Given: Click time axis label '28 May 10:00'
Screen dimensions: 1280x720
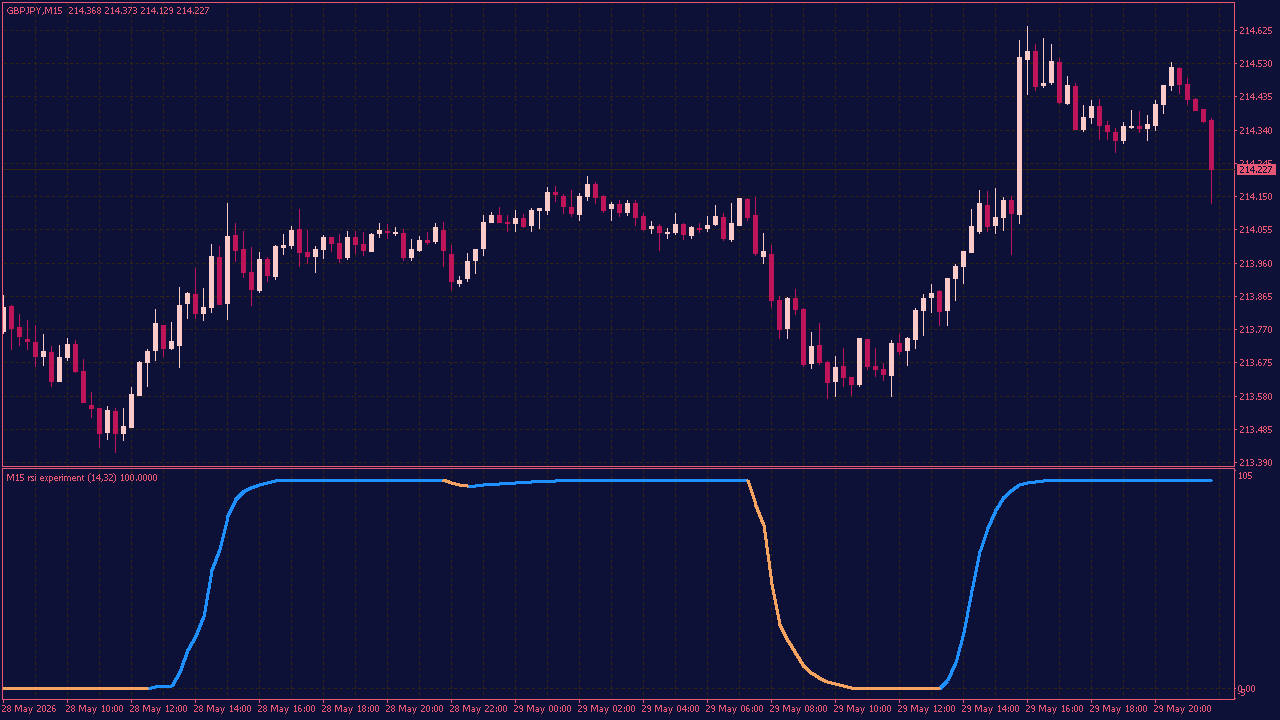Looking at the screenshot, I should (95, 709).
